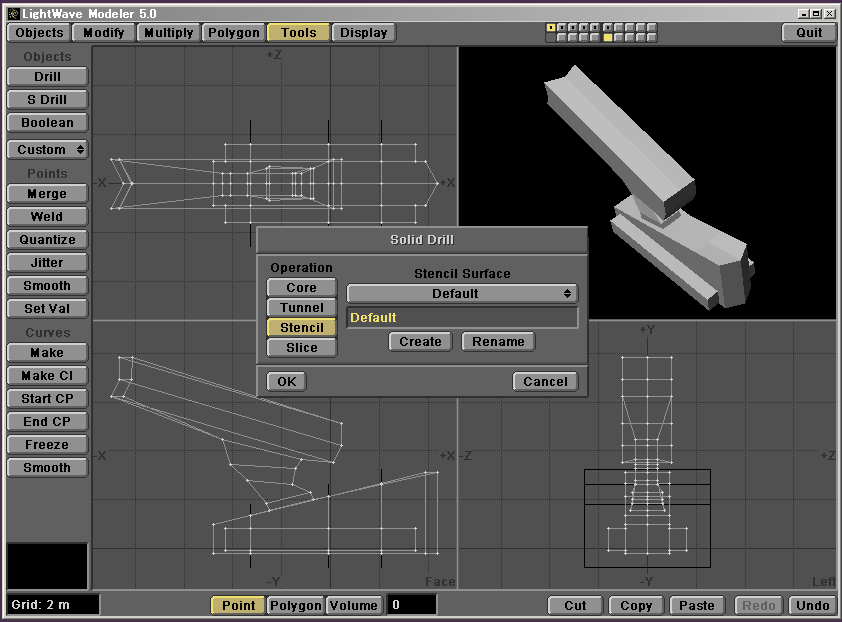Click the Drill tool button
842x622 pixels.
pos(47,77)
